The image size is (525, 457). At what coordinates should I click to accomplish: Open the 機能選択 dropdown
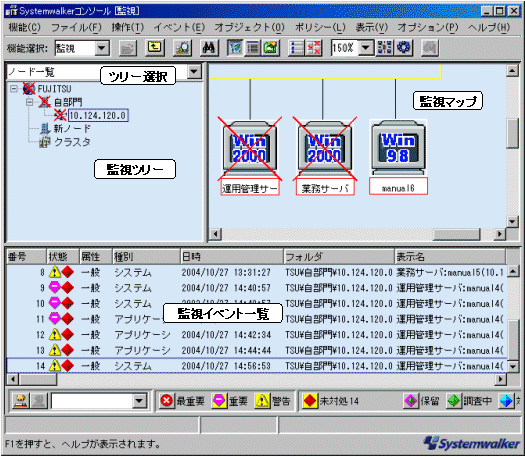click(102, 48)
